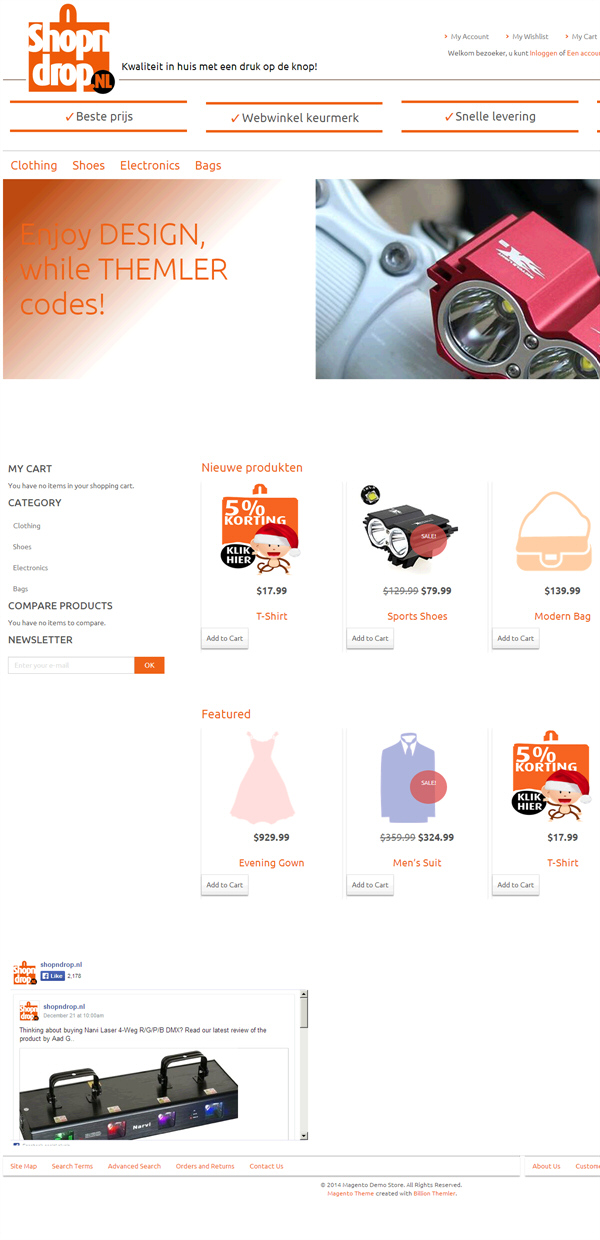The height and width of the screenshot is (1240, 600).
Task: Open the Bags menu item
Action: pos(208,165)
